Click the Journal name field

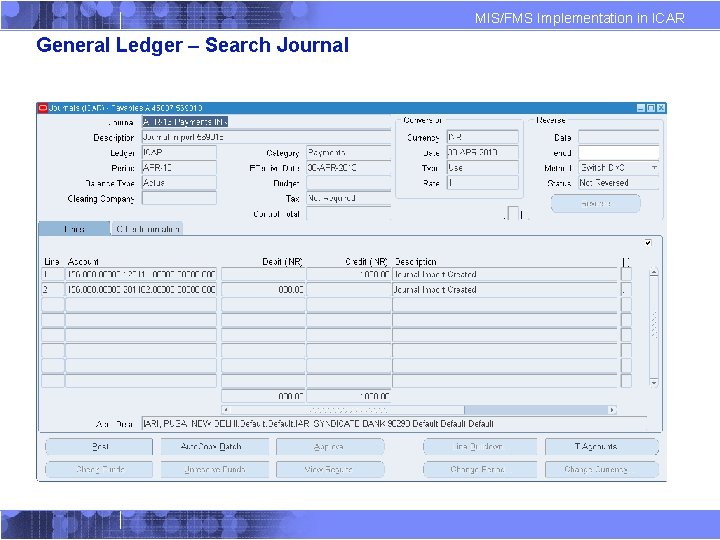pos(266,122)
